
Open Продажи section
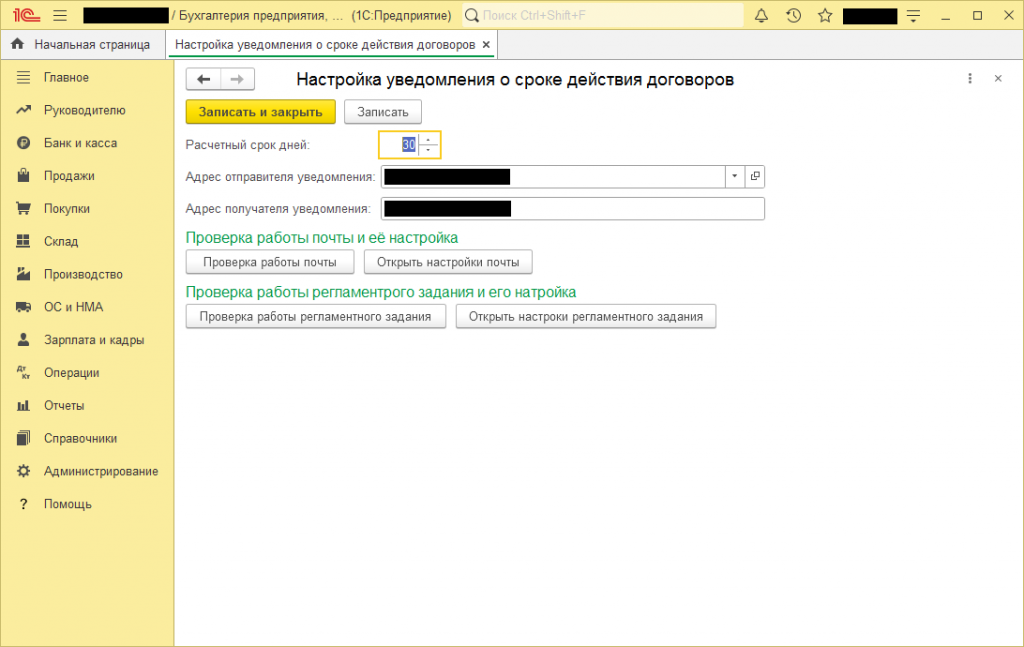click(x=69, y=176)
